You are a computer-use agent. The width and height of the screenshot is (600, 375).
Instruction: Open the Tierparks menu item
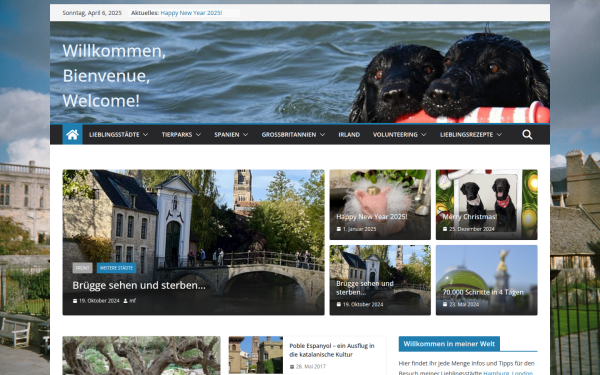177,135
